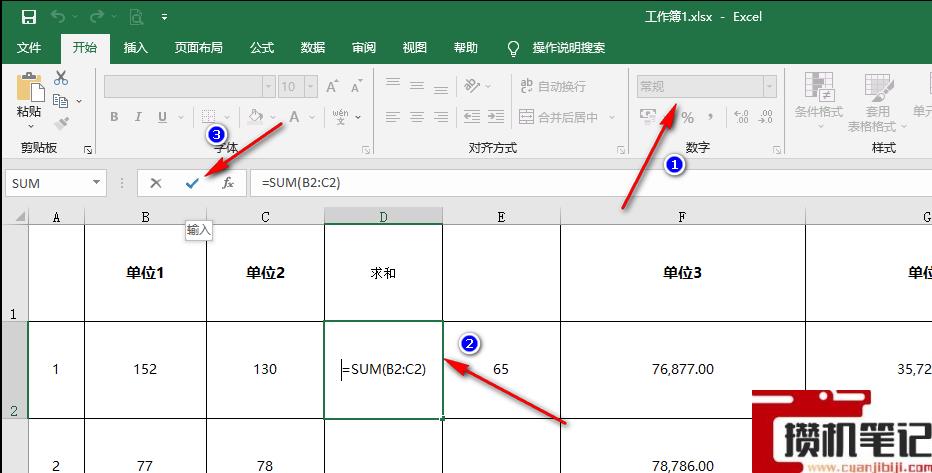The width and height of the screenshot is (932, 473).
Task: Click the cell showing 76,877.00
Action: pyautogui.click(x=682, y=370)
